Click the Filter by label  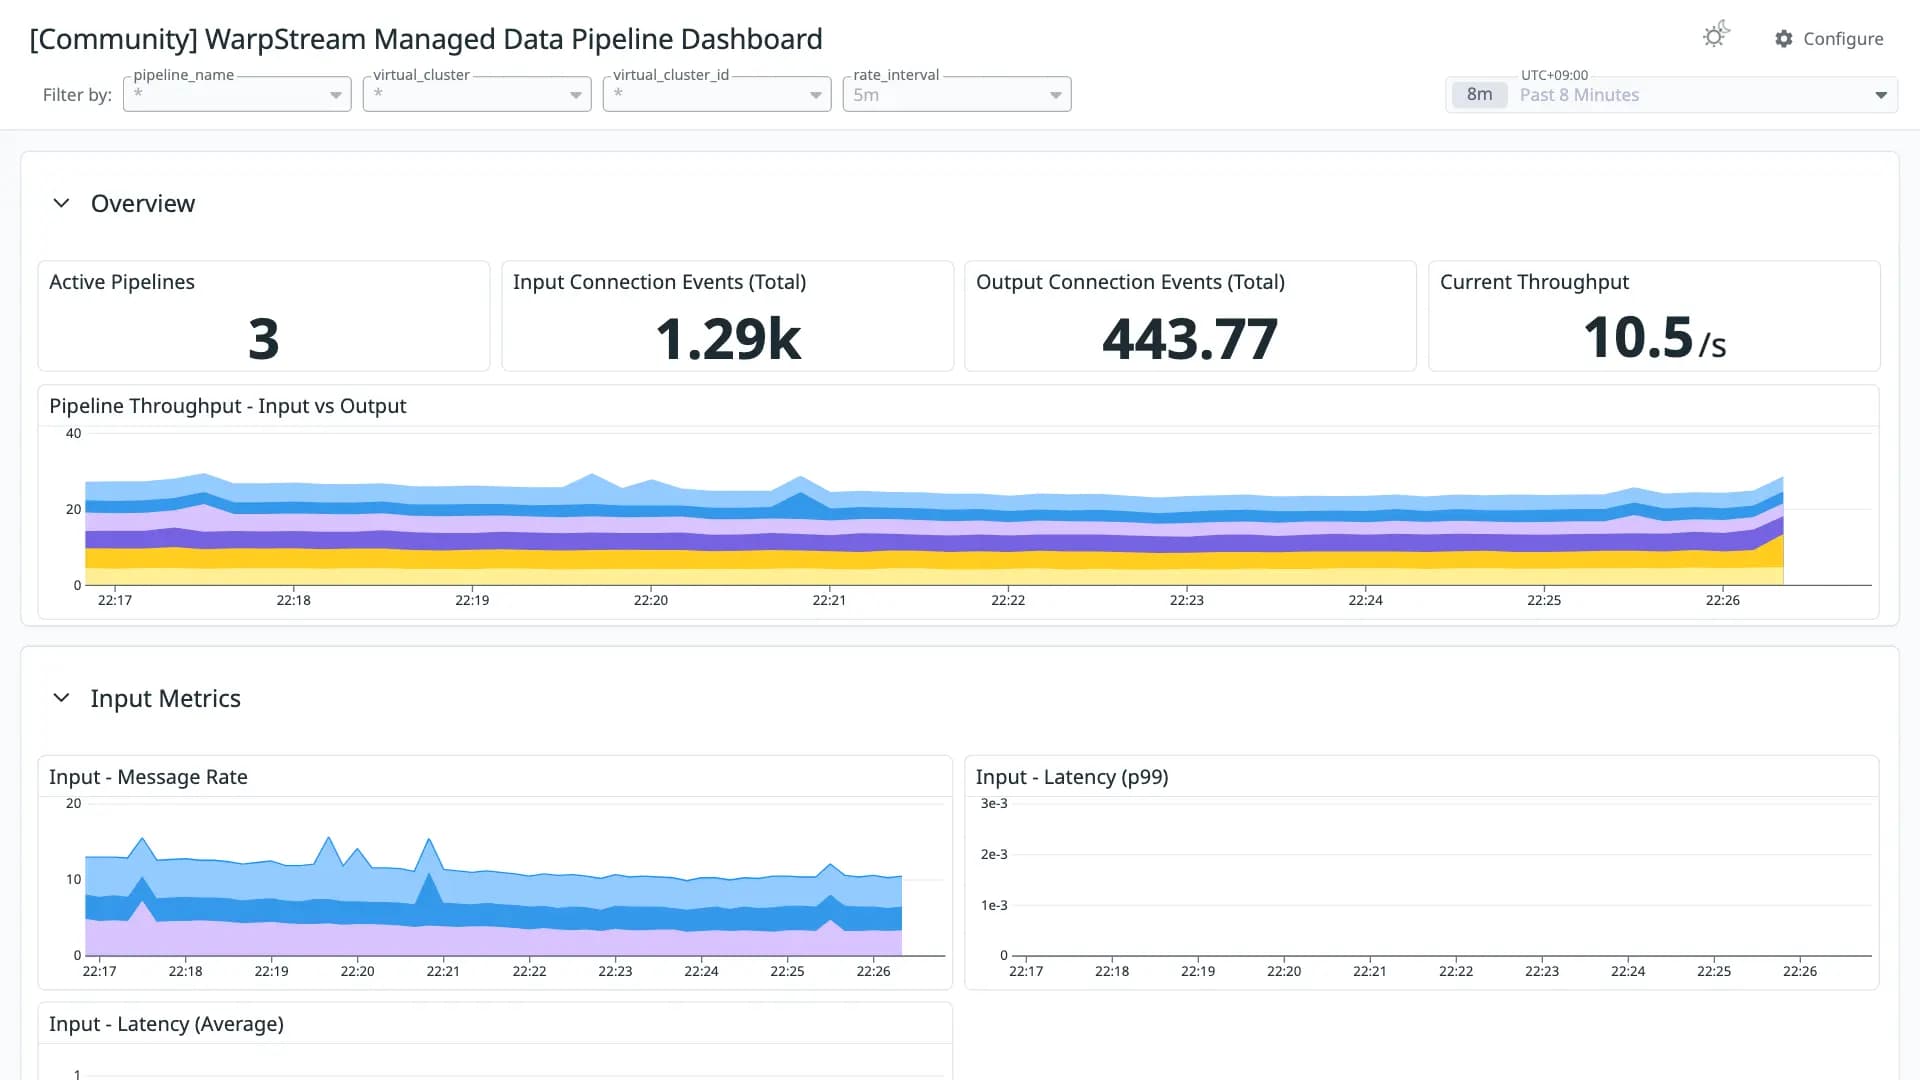[x=77, y=95]
